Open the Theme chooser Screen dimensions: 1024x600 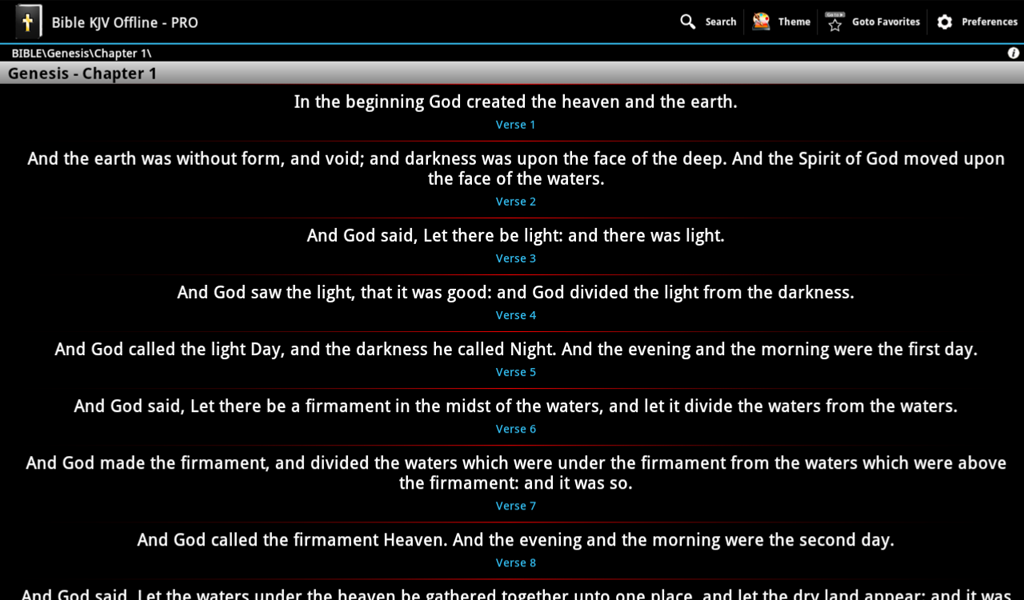coord(781,21)
